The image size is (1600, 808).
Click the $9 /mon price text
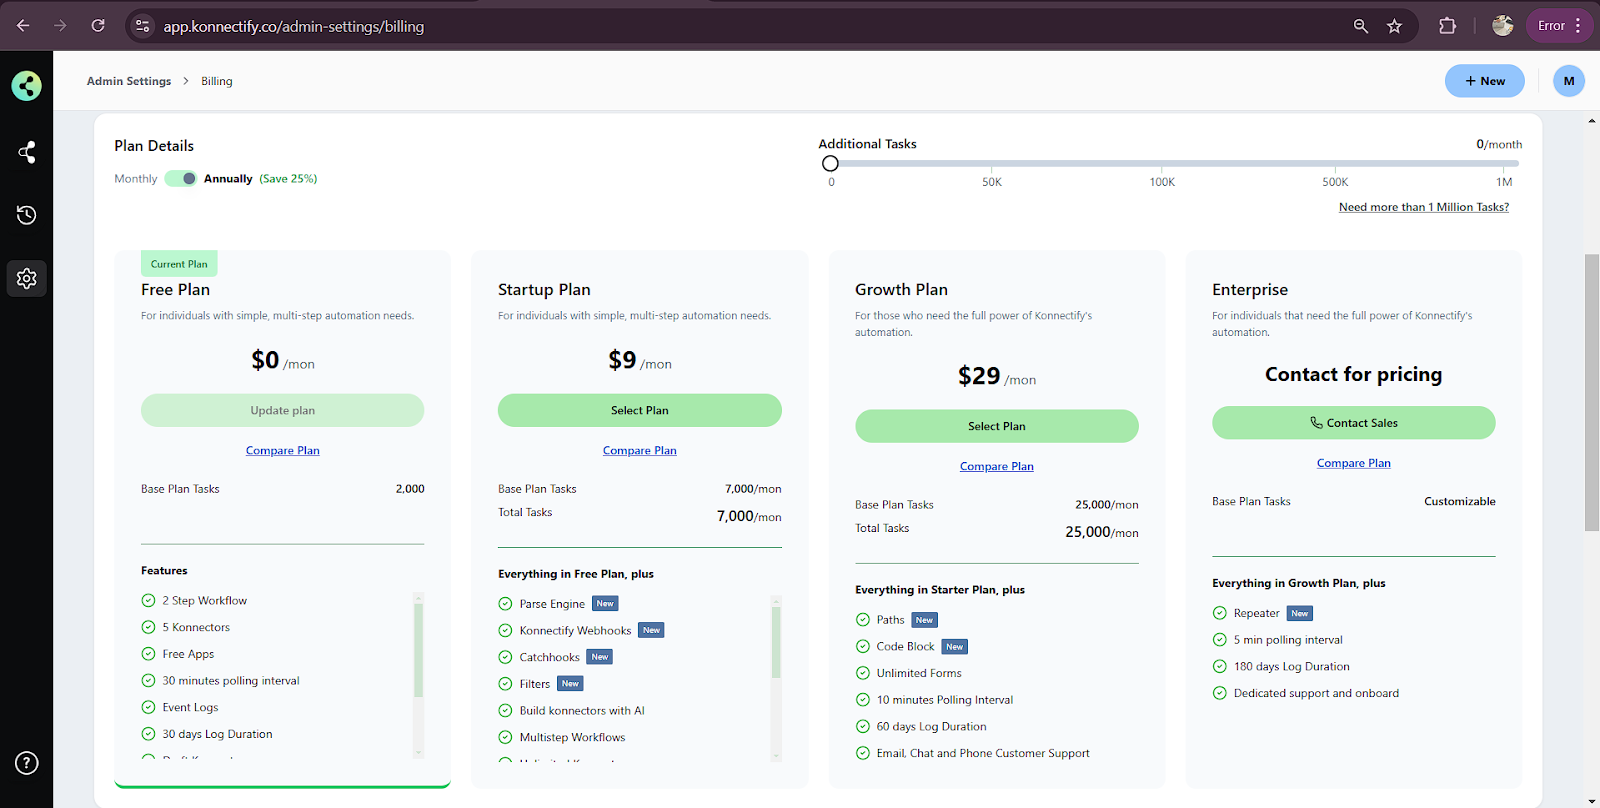[x=640, y=360]
